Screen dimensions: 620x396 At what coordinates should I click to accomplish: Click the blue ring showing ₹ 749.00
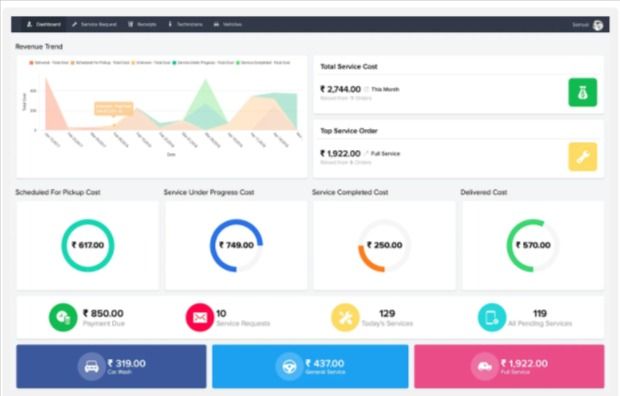(236, 246)
